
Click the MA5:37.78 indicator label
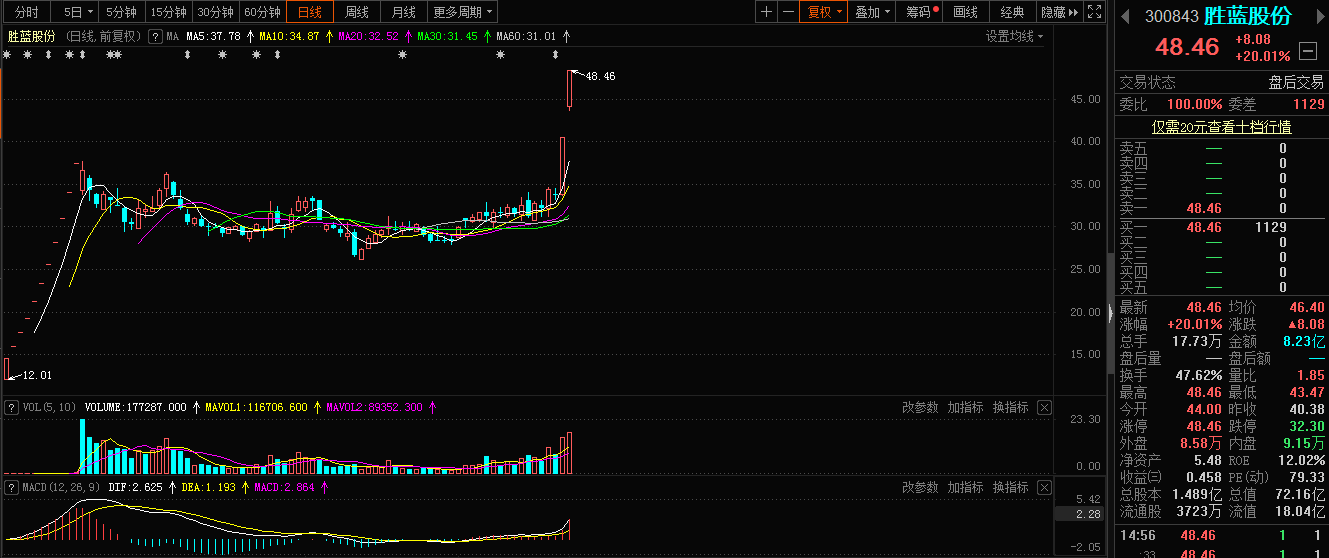click(x=213, y=36)
